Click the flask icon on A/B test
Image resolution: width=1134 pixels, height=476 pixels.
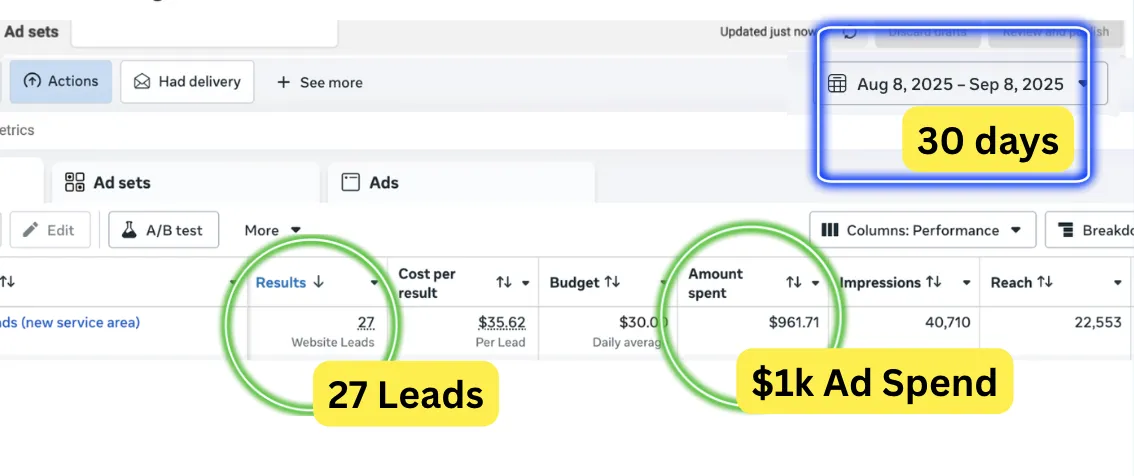[x=129, y=230]
